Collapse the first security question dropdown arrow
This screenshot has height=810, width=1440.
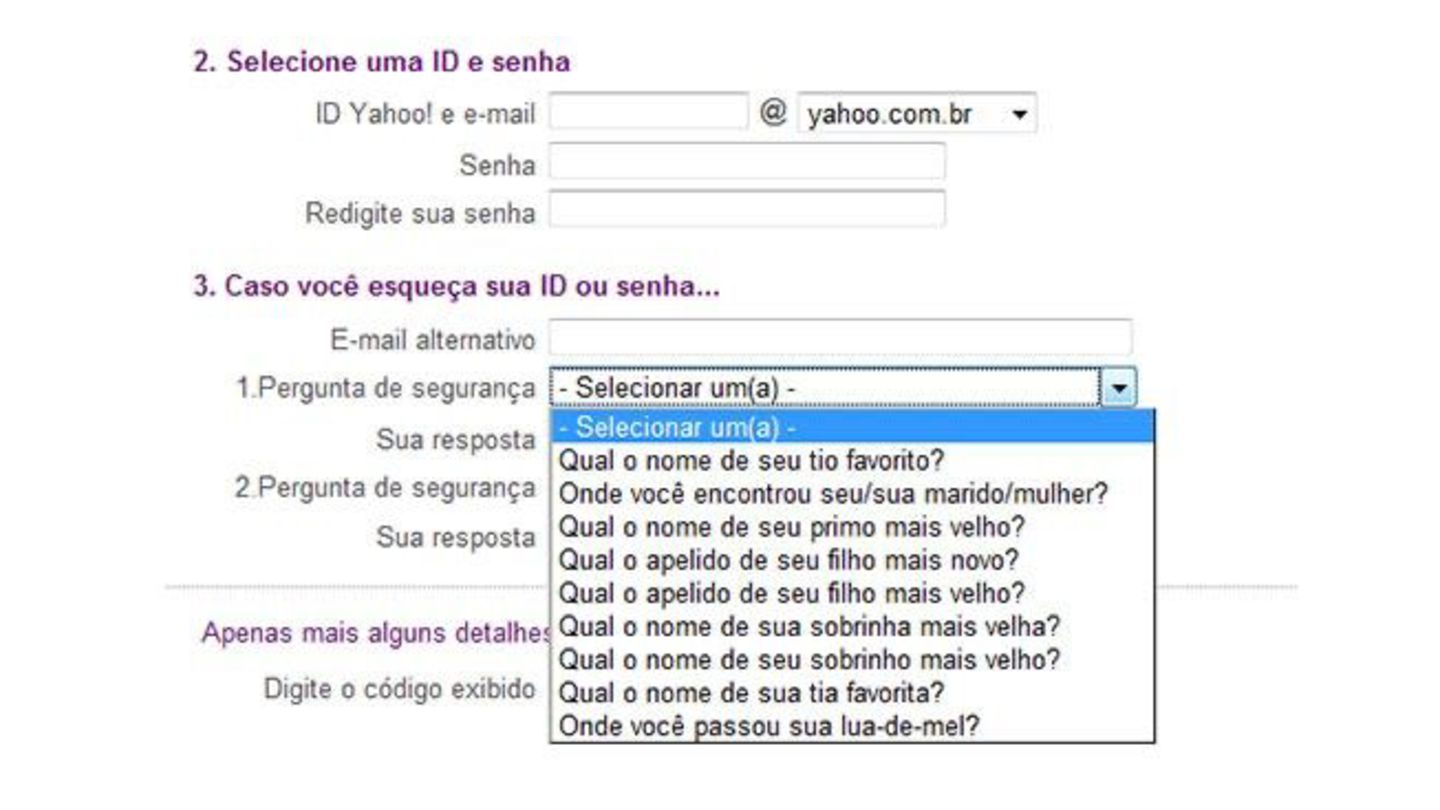(x=1118, y=387)
